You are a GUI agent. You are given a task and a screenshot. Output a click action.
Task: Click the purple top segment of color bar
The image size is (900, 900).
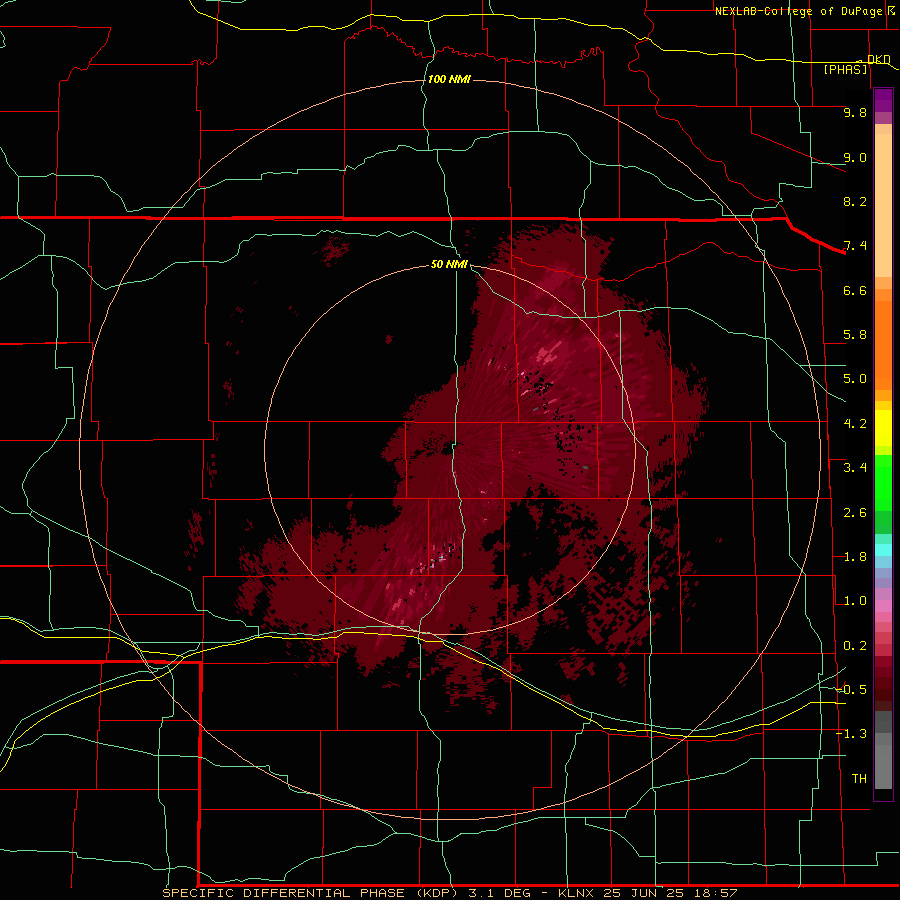[x=883, y=100]
